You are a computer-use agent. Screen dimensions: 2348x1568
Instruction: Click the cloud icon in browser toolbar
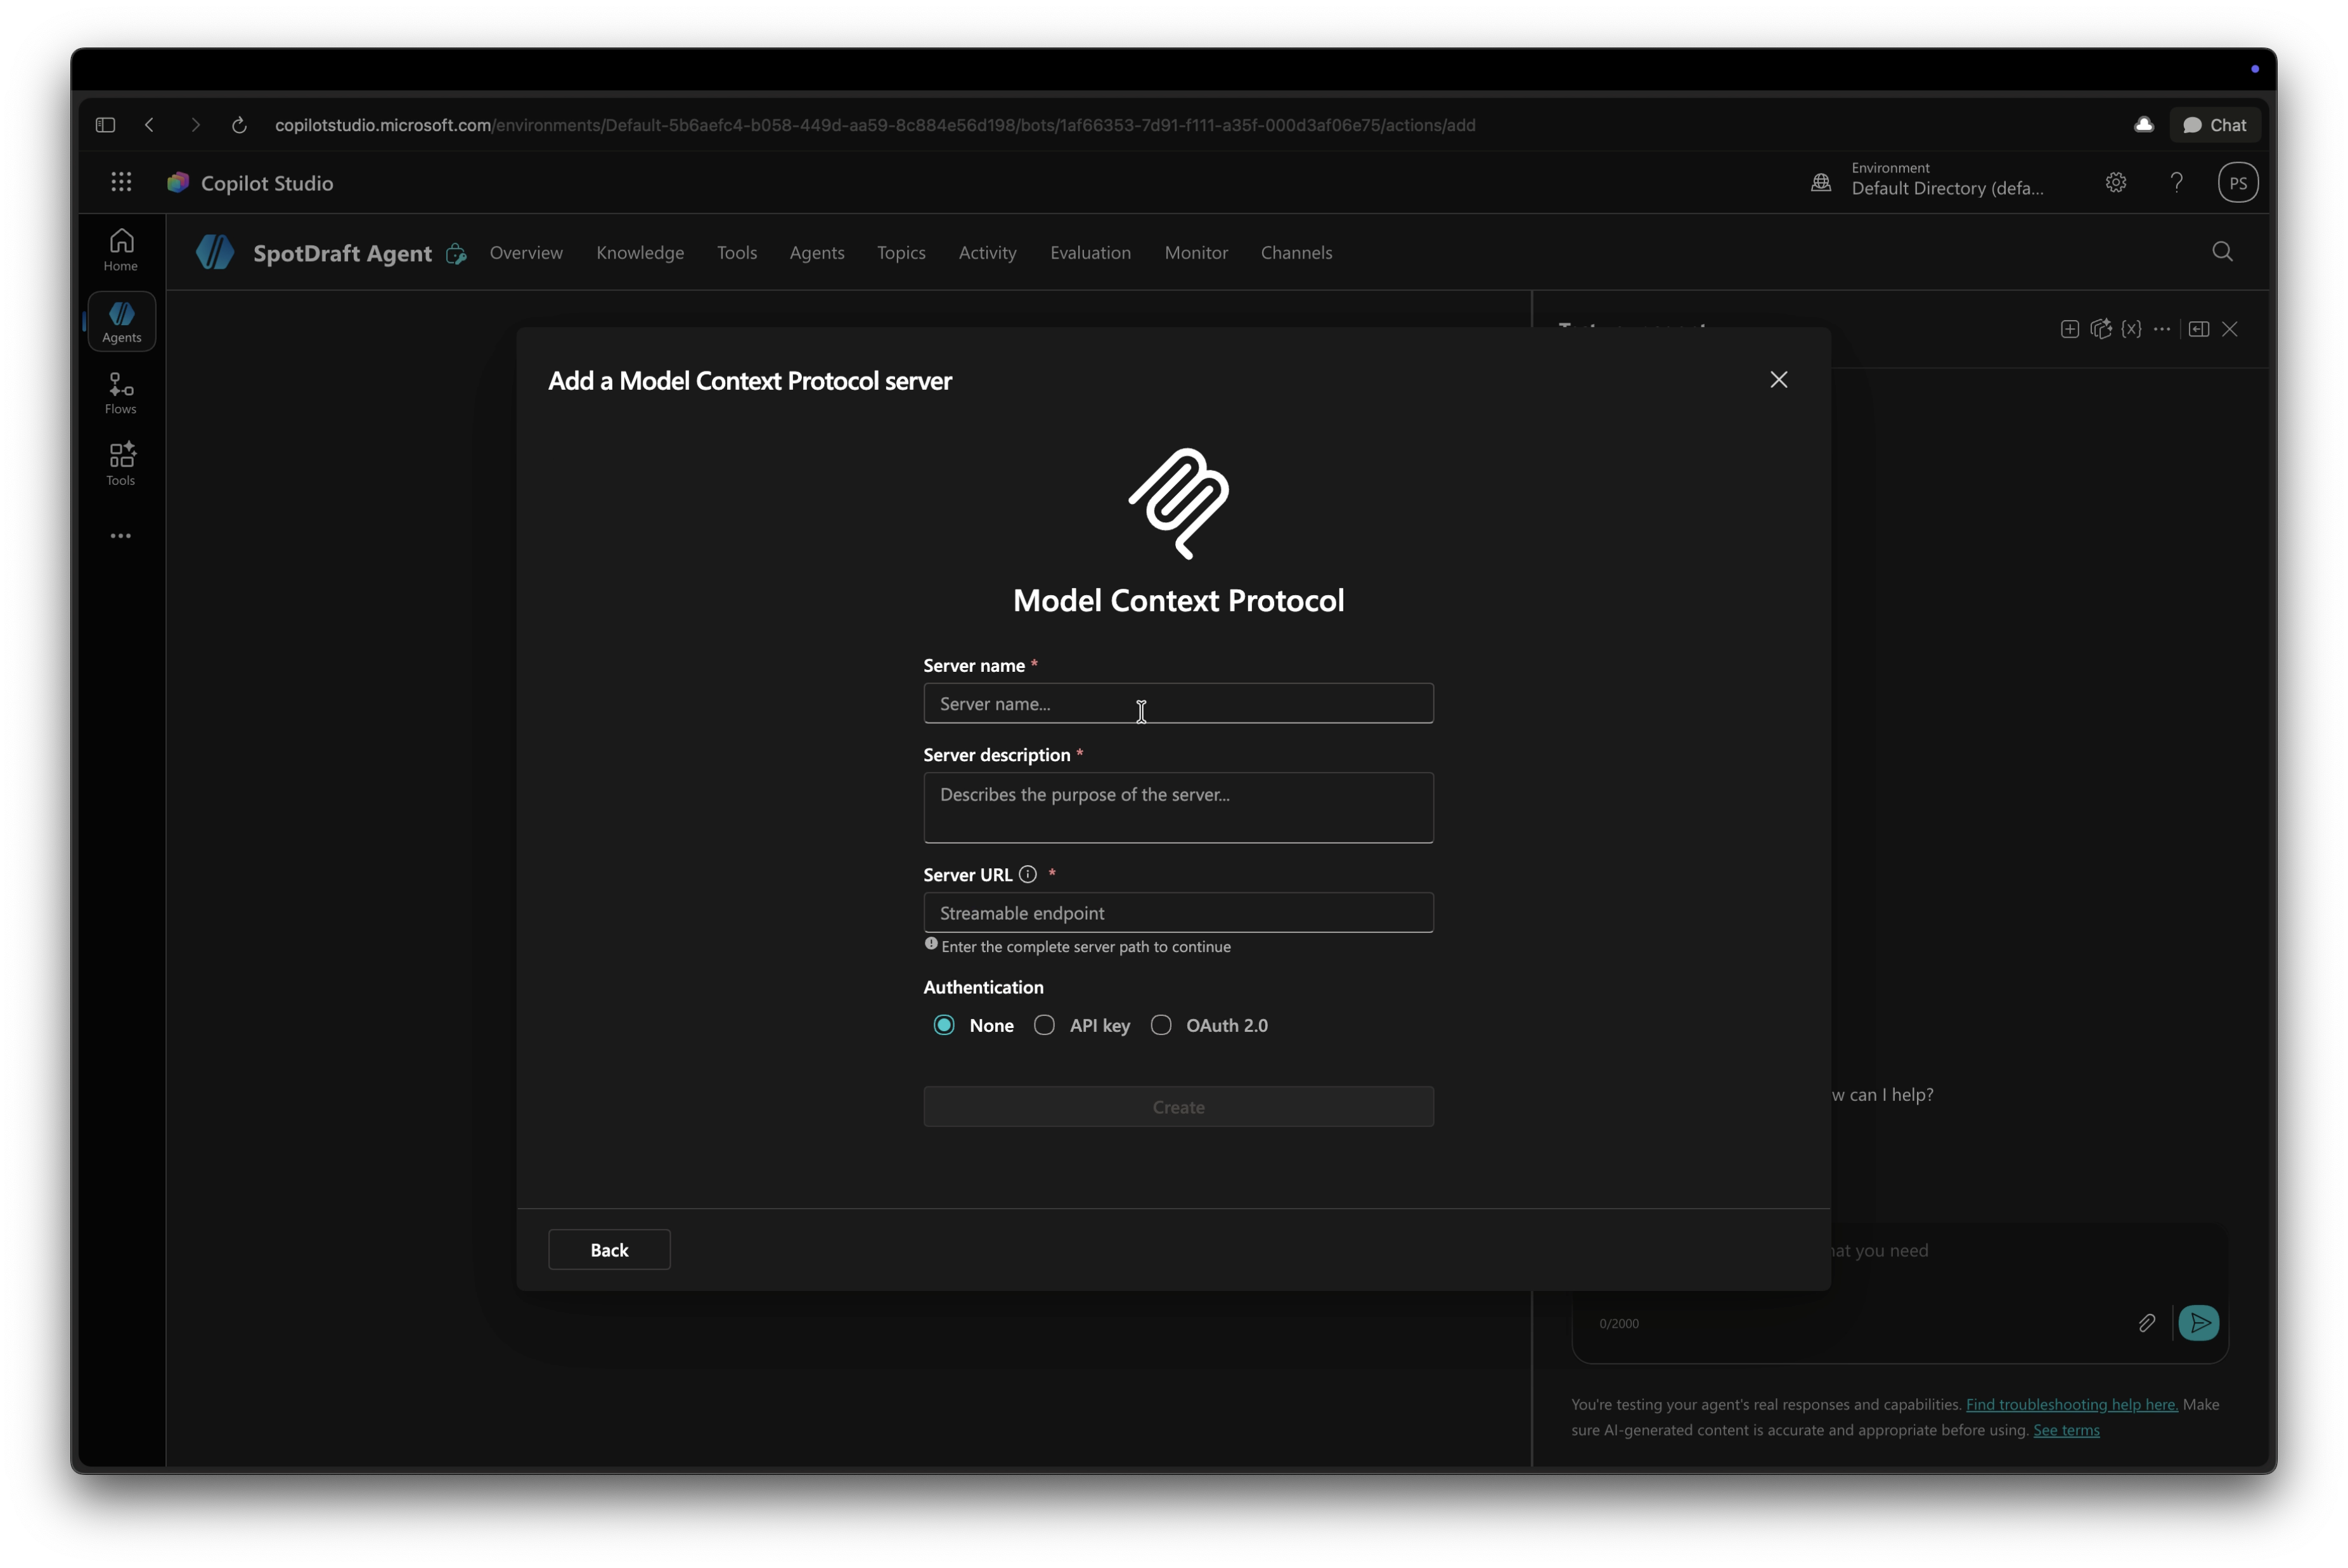tap(2144, 125)
